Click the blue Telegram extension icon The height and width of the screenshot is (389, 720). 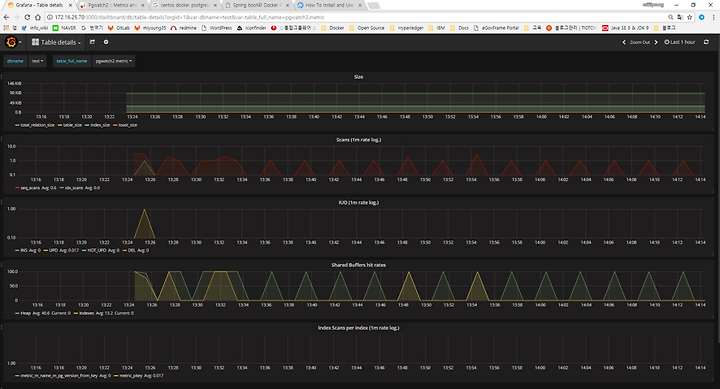coord(701,17)
